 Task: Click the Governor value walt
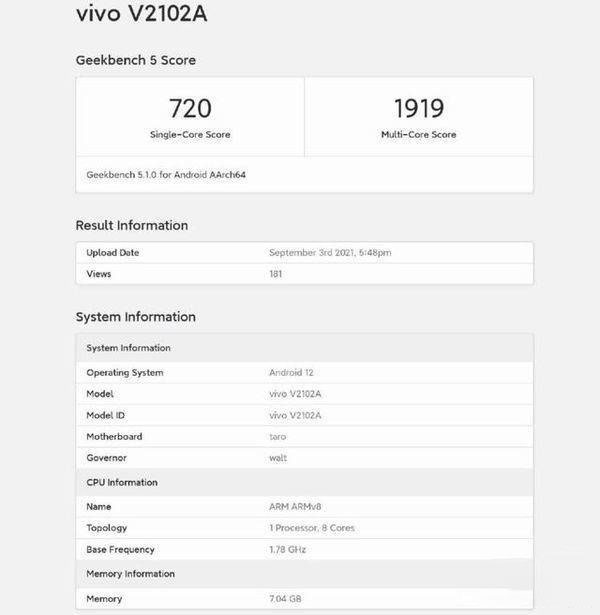278,458
